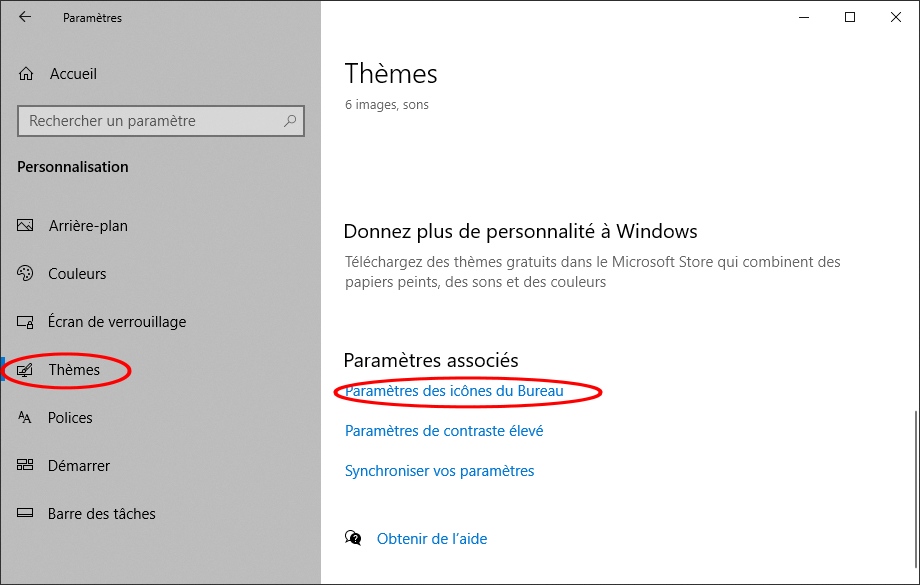Image resolution: width=920 pixels, height=585 pixels.
Task: Click the Obtenir de l'aide link
Action: coord(432,539)
